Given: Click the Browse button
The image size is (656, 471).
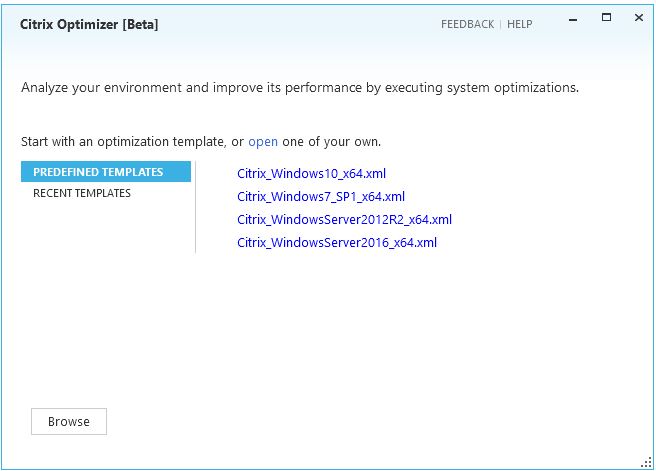Looking at the screenshot, I should [x=69, y=421].
